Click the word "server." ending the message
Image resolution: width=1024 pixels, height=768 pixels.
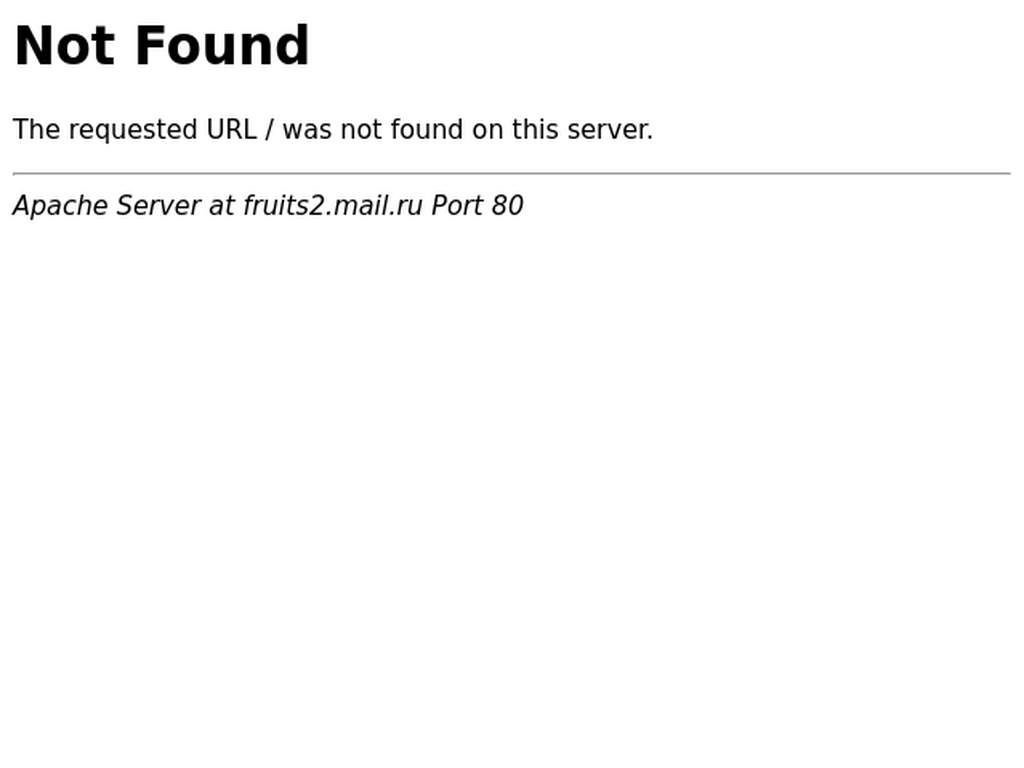click(x=610, y=130)
